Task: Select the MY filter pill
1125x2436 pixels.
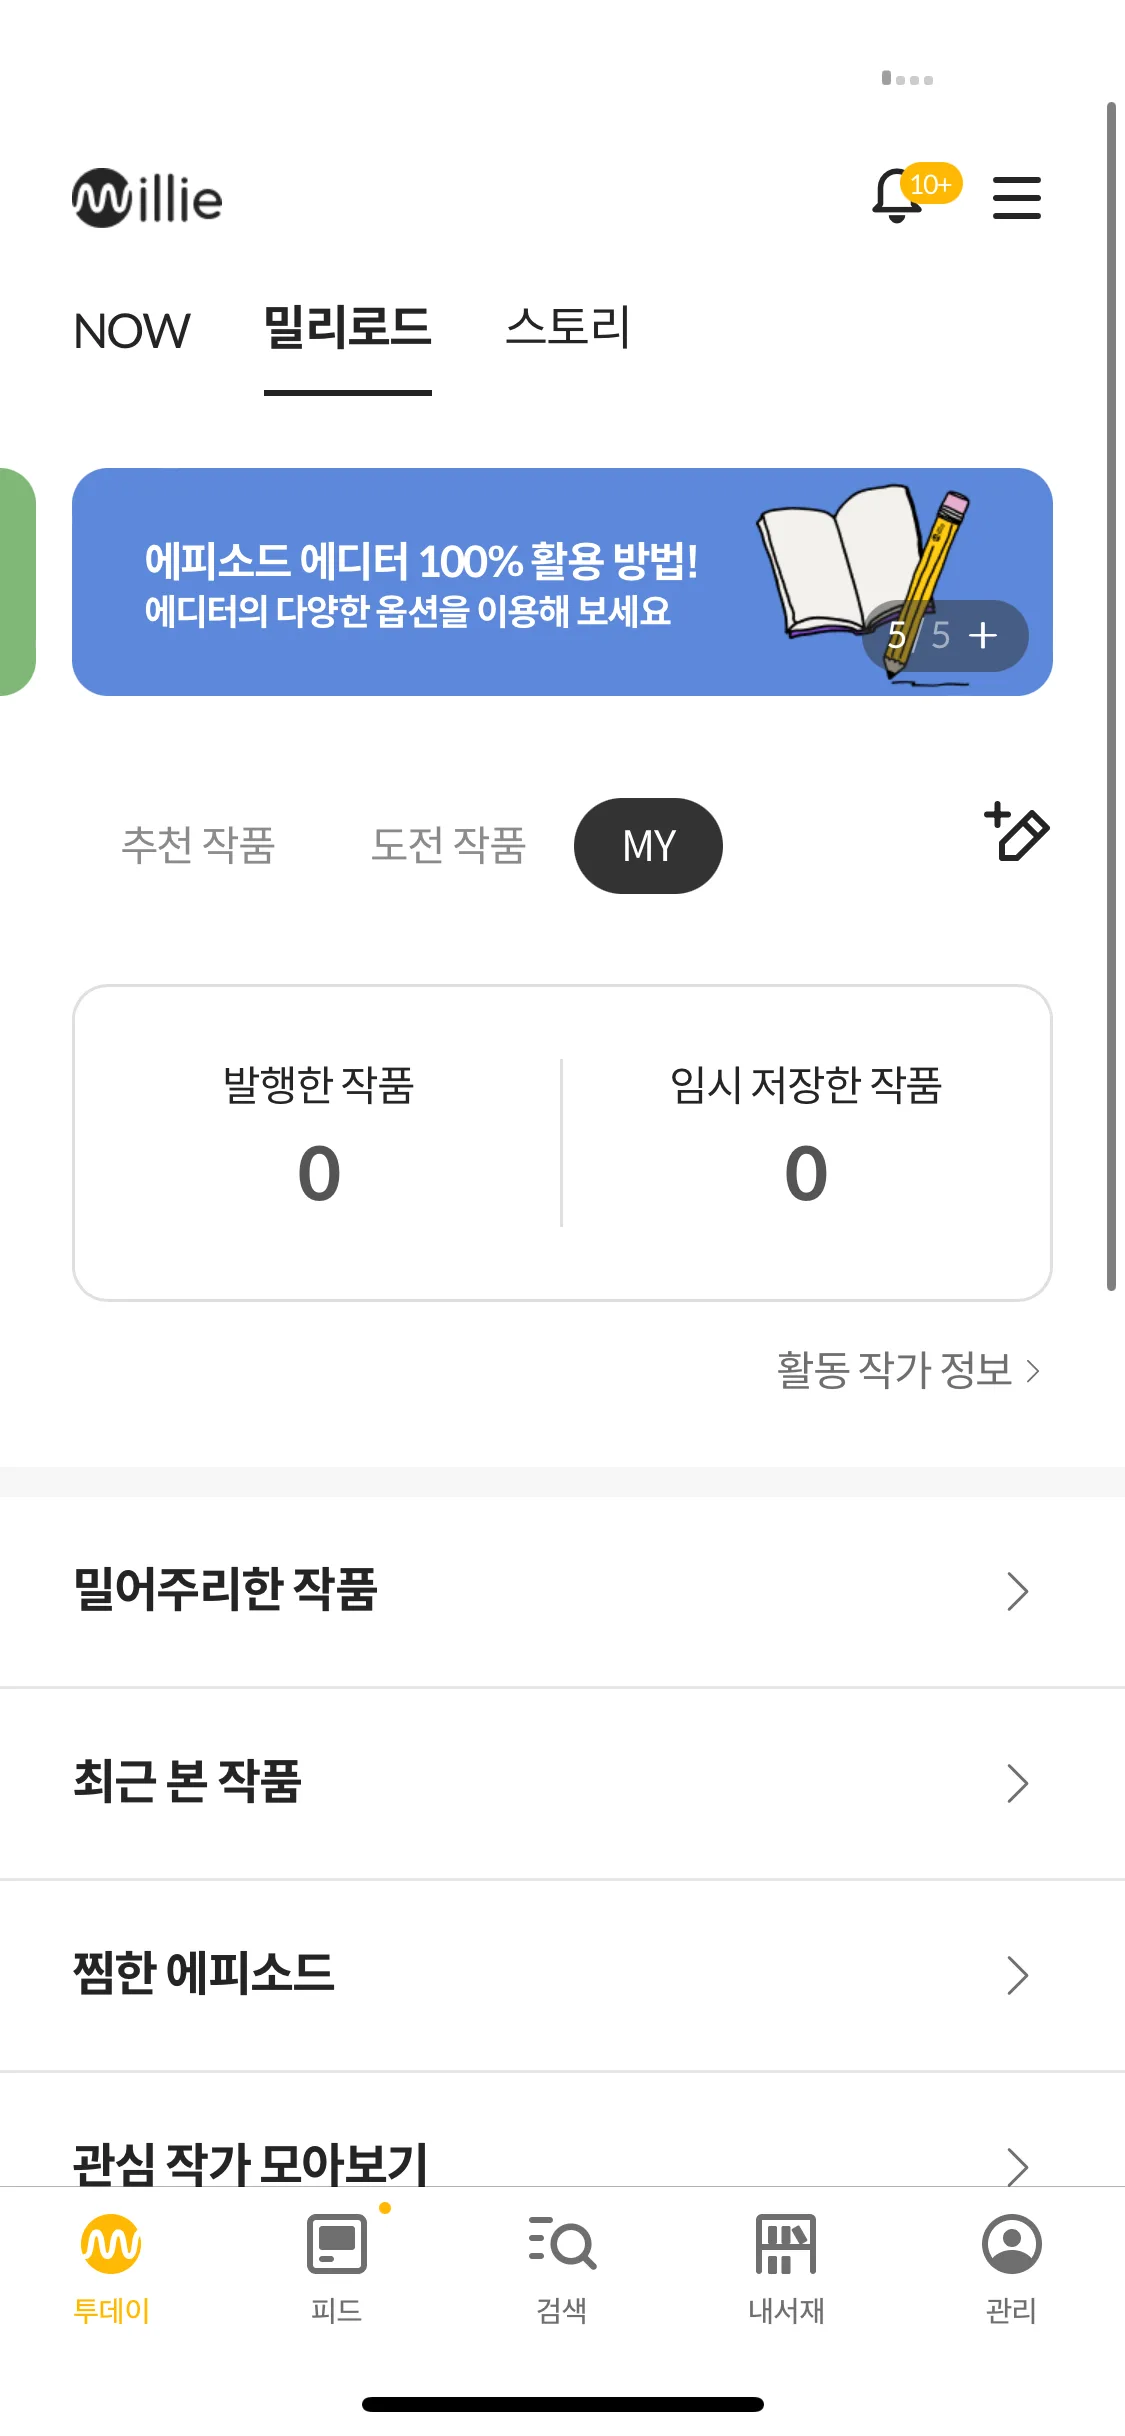Action: [648, 846]
